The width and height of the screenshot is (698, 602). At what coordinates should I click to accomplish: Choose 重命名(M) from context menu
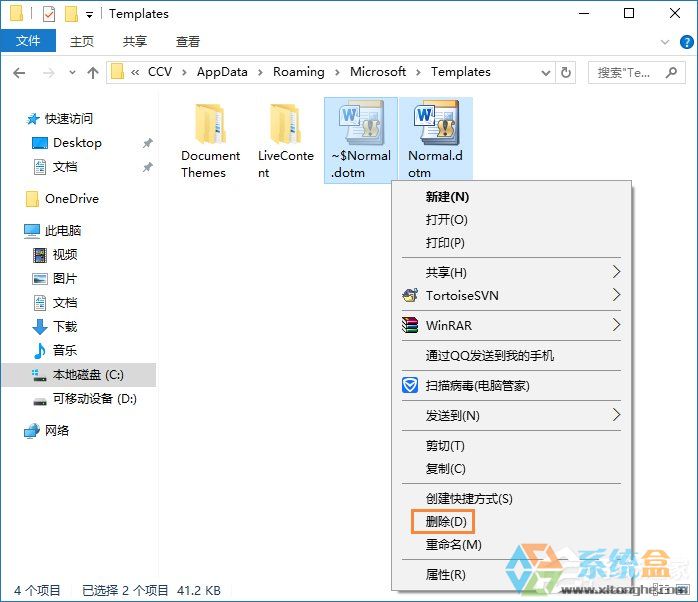coord(511,545)
